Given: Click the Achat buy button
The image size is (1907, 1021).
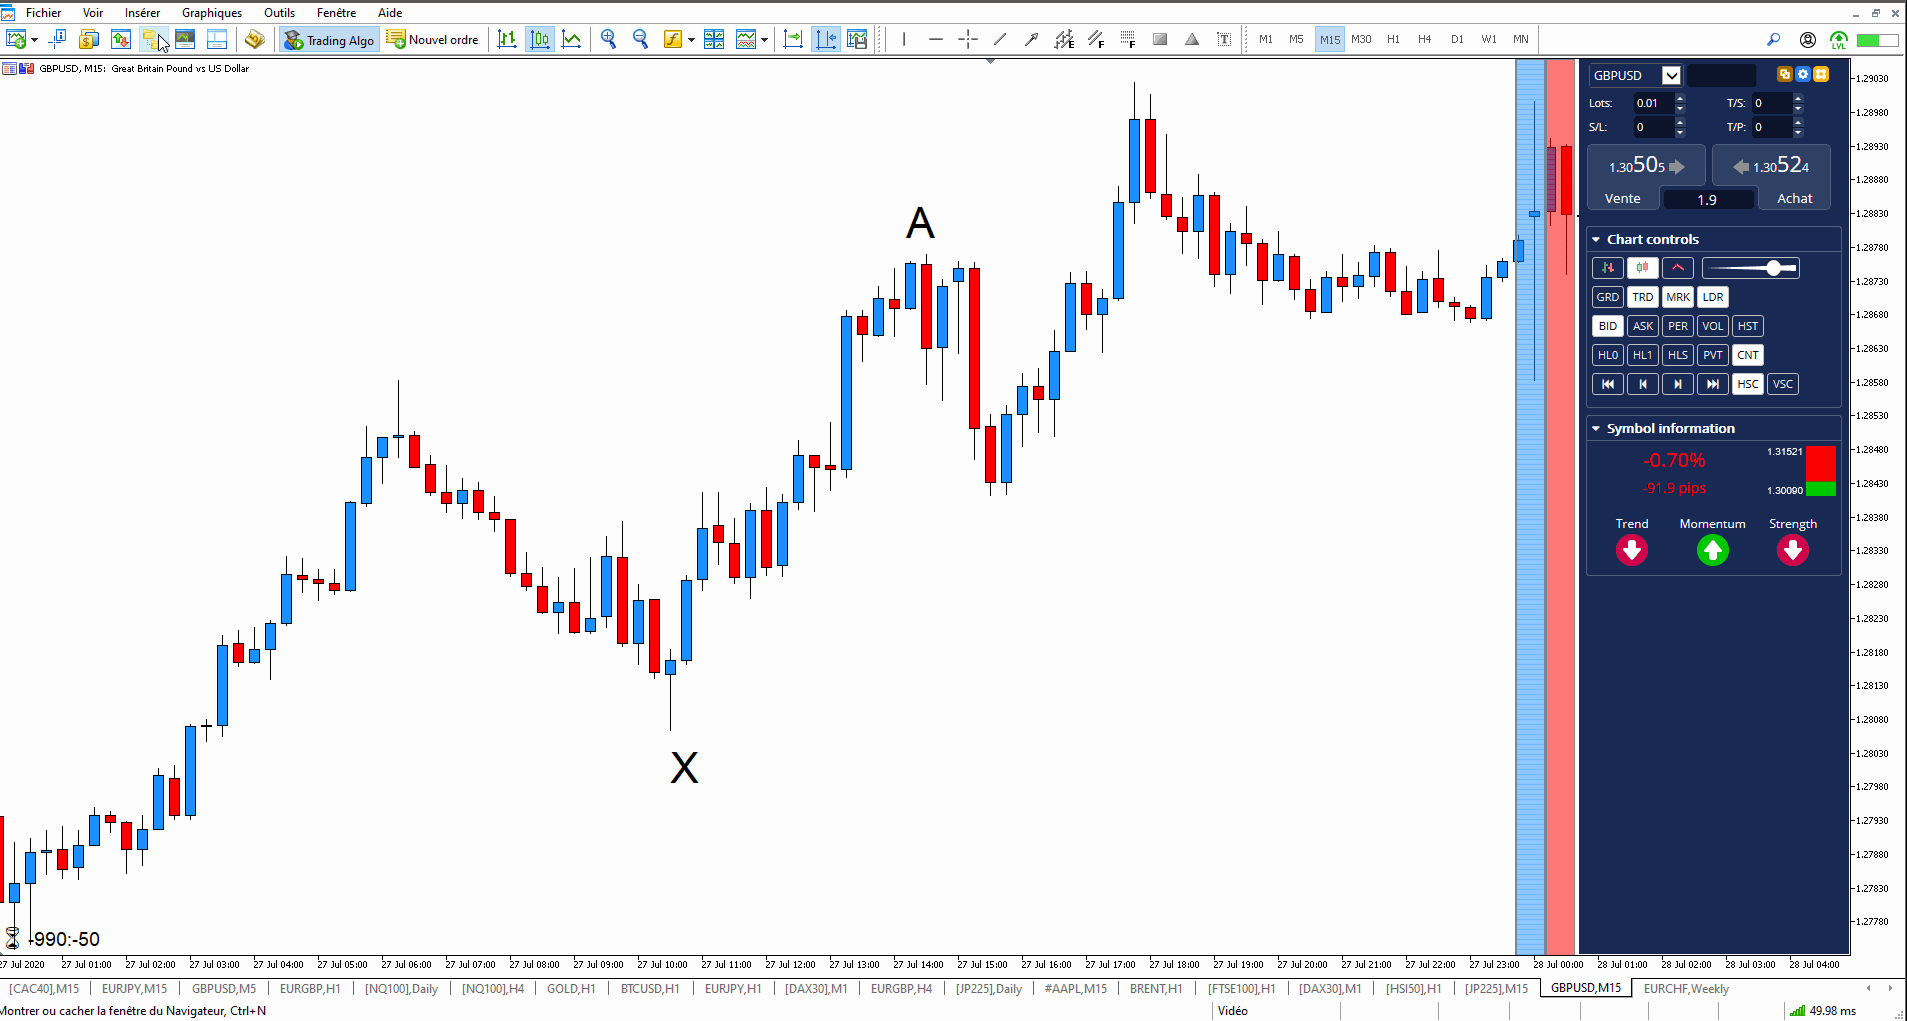Looking at the screenshot, I should click(x=1793, y=198).
